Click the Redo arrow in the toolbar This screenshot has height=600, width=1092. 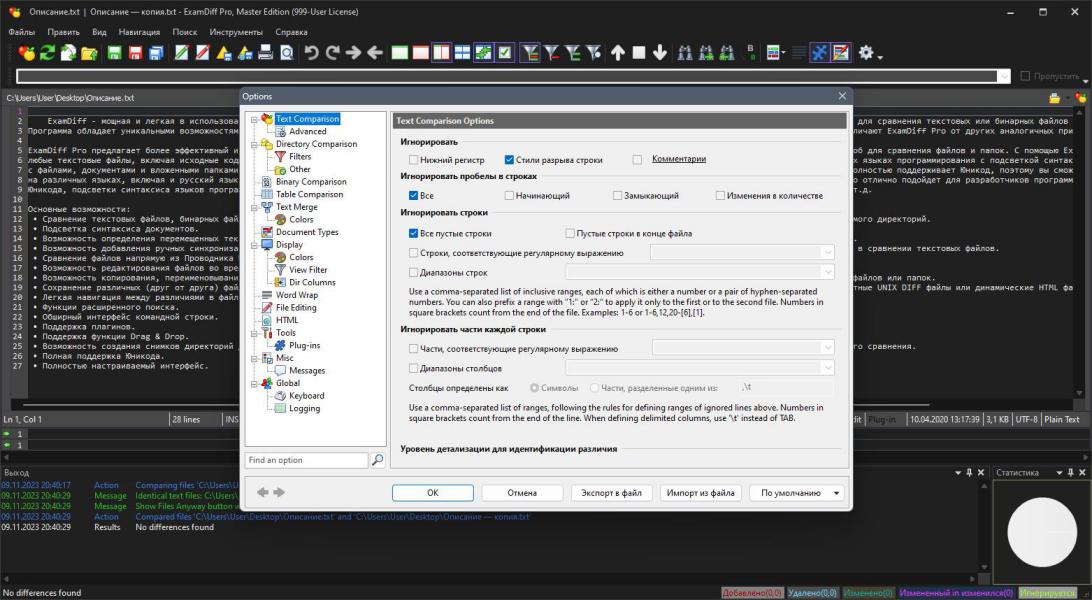tap(333, 53)
